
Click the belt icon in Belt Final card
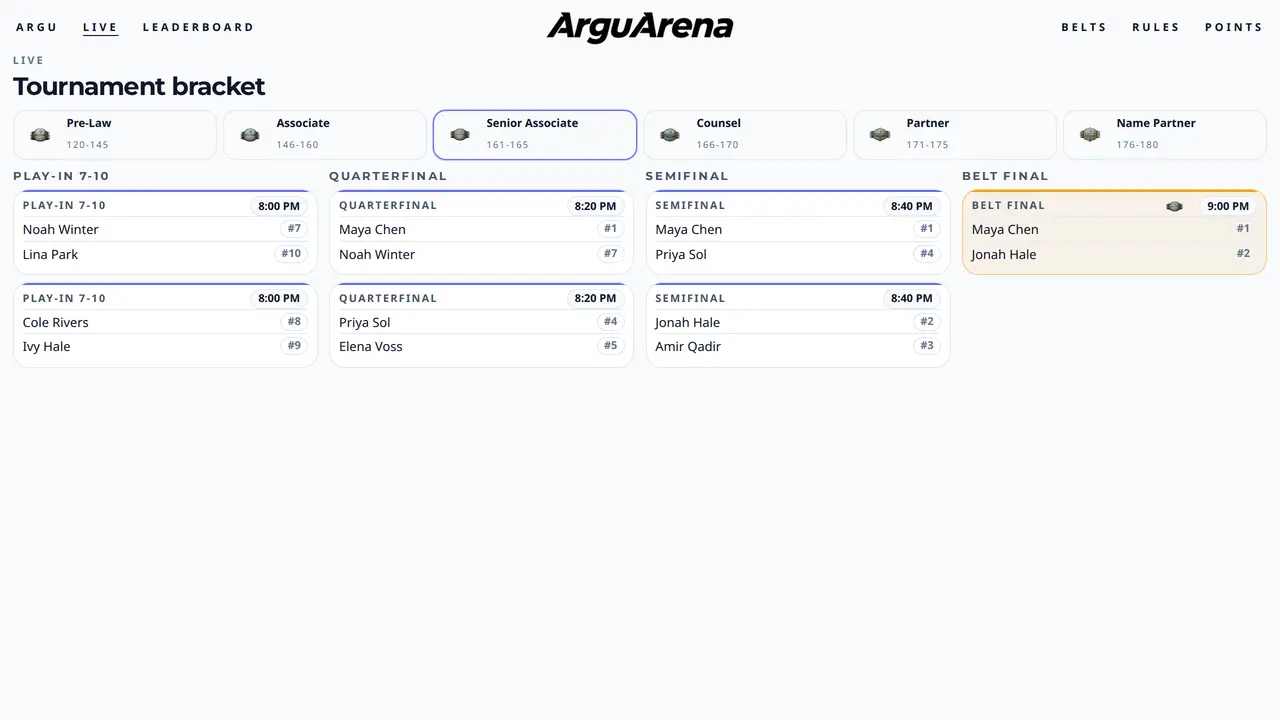coord(1174,207)
